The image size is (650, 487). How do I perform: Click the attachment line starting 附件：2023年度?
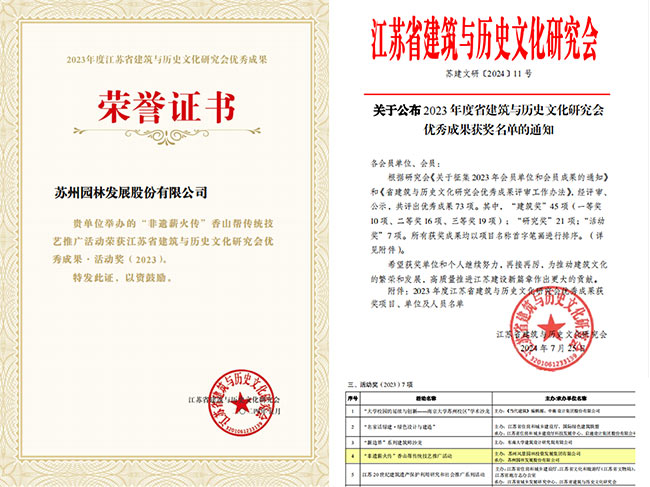pos(496,291)
